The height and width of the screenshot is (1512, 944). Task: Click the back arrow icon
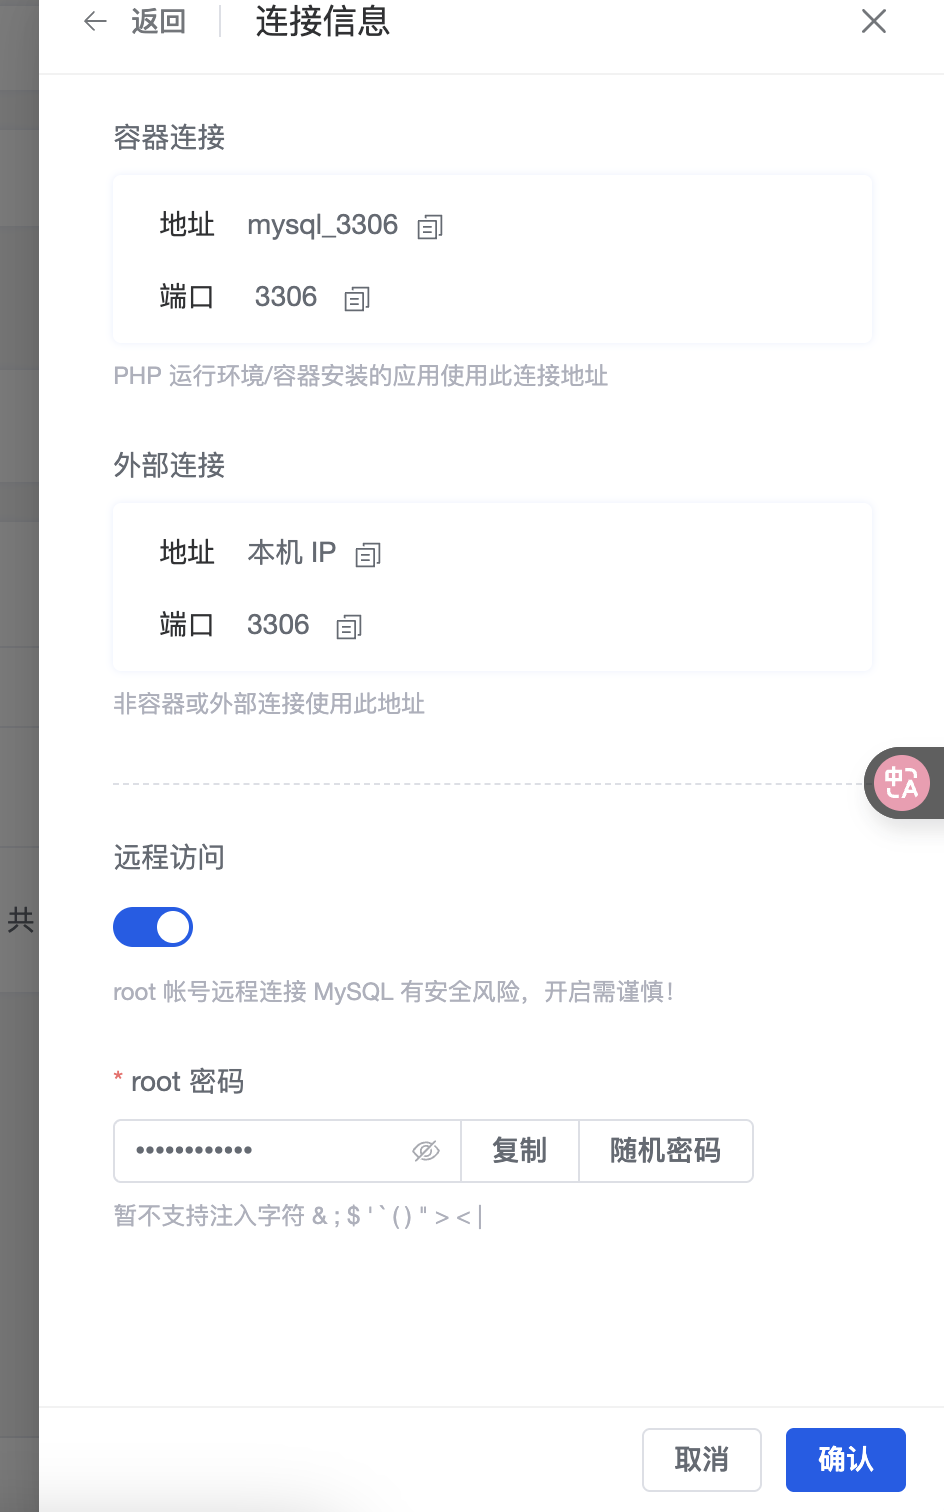95,21
